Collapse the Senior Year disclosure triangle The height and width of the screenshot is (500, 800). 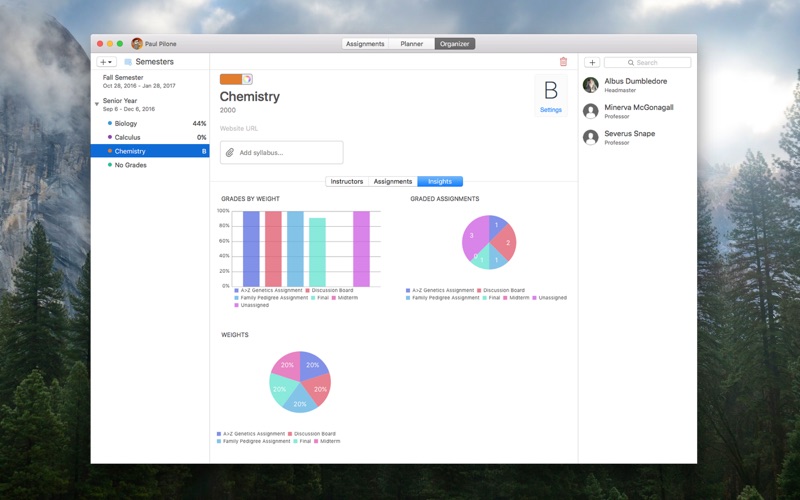tap(96, 104)
